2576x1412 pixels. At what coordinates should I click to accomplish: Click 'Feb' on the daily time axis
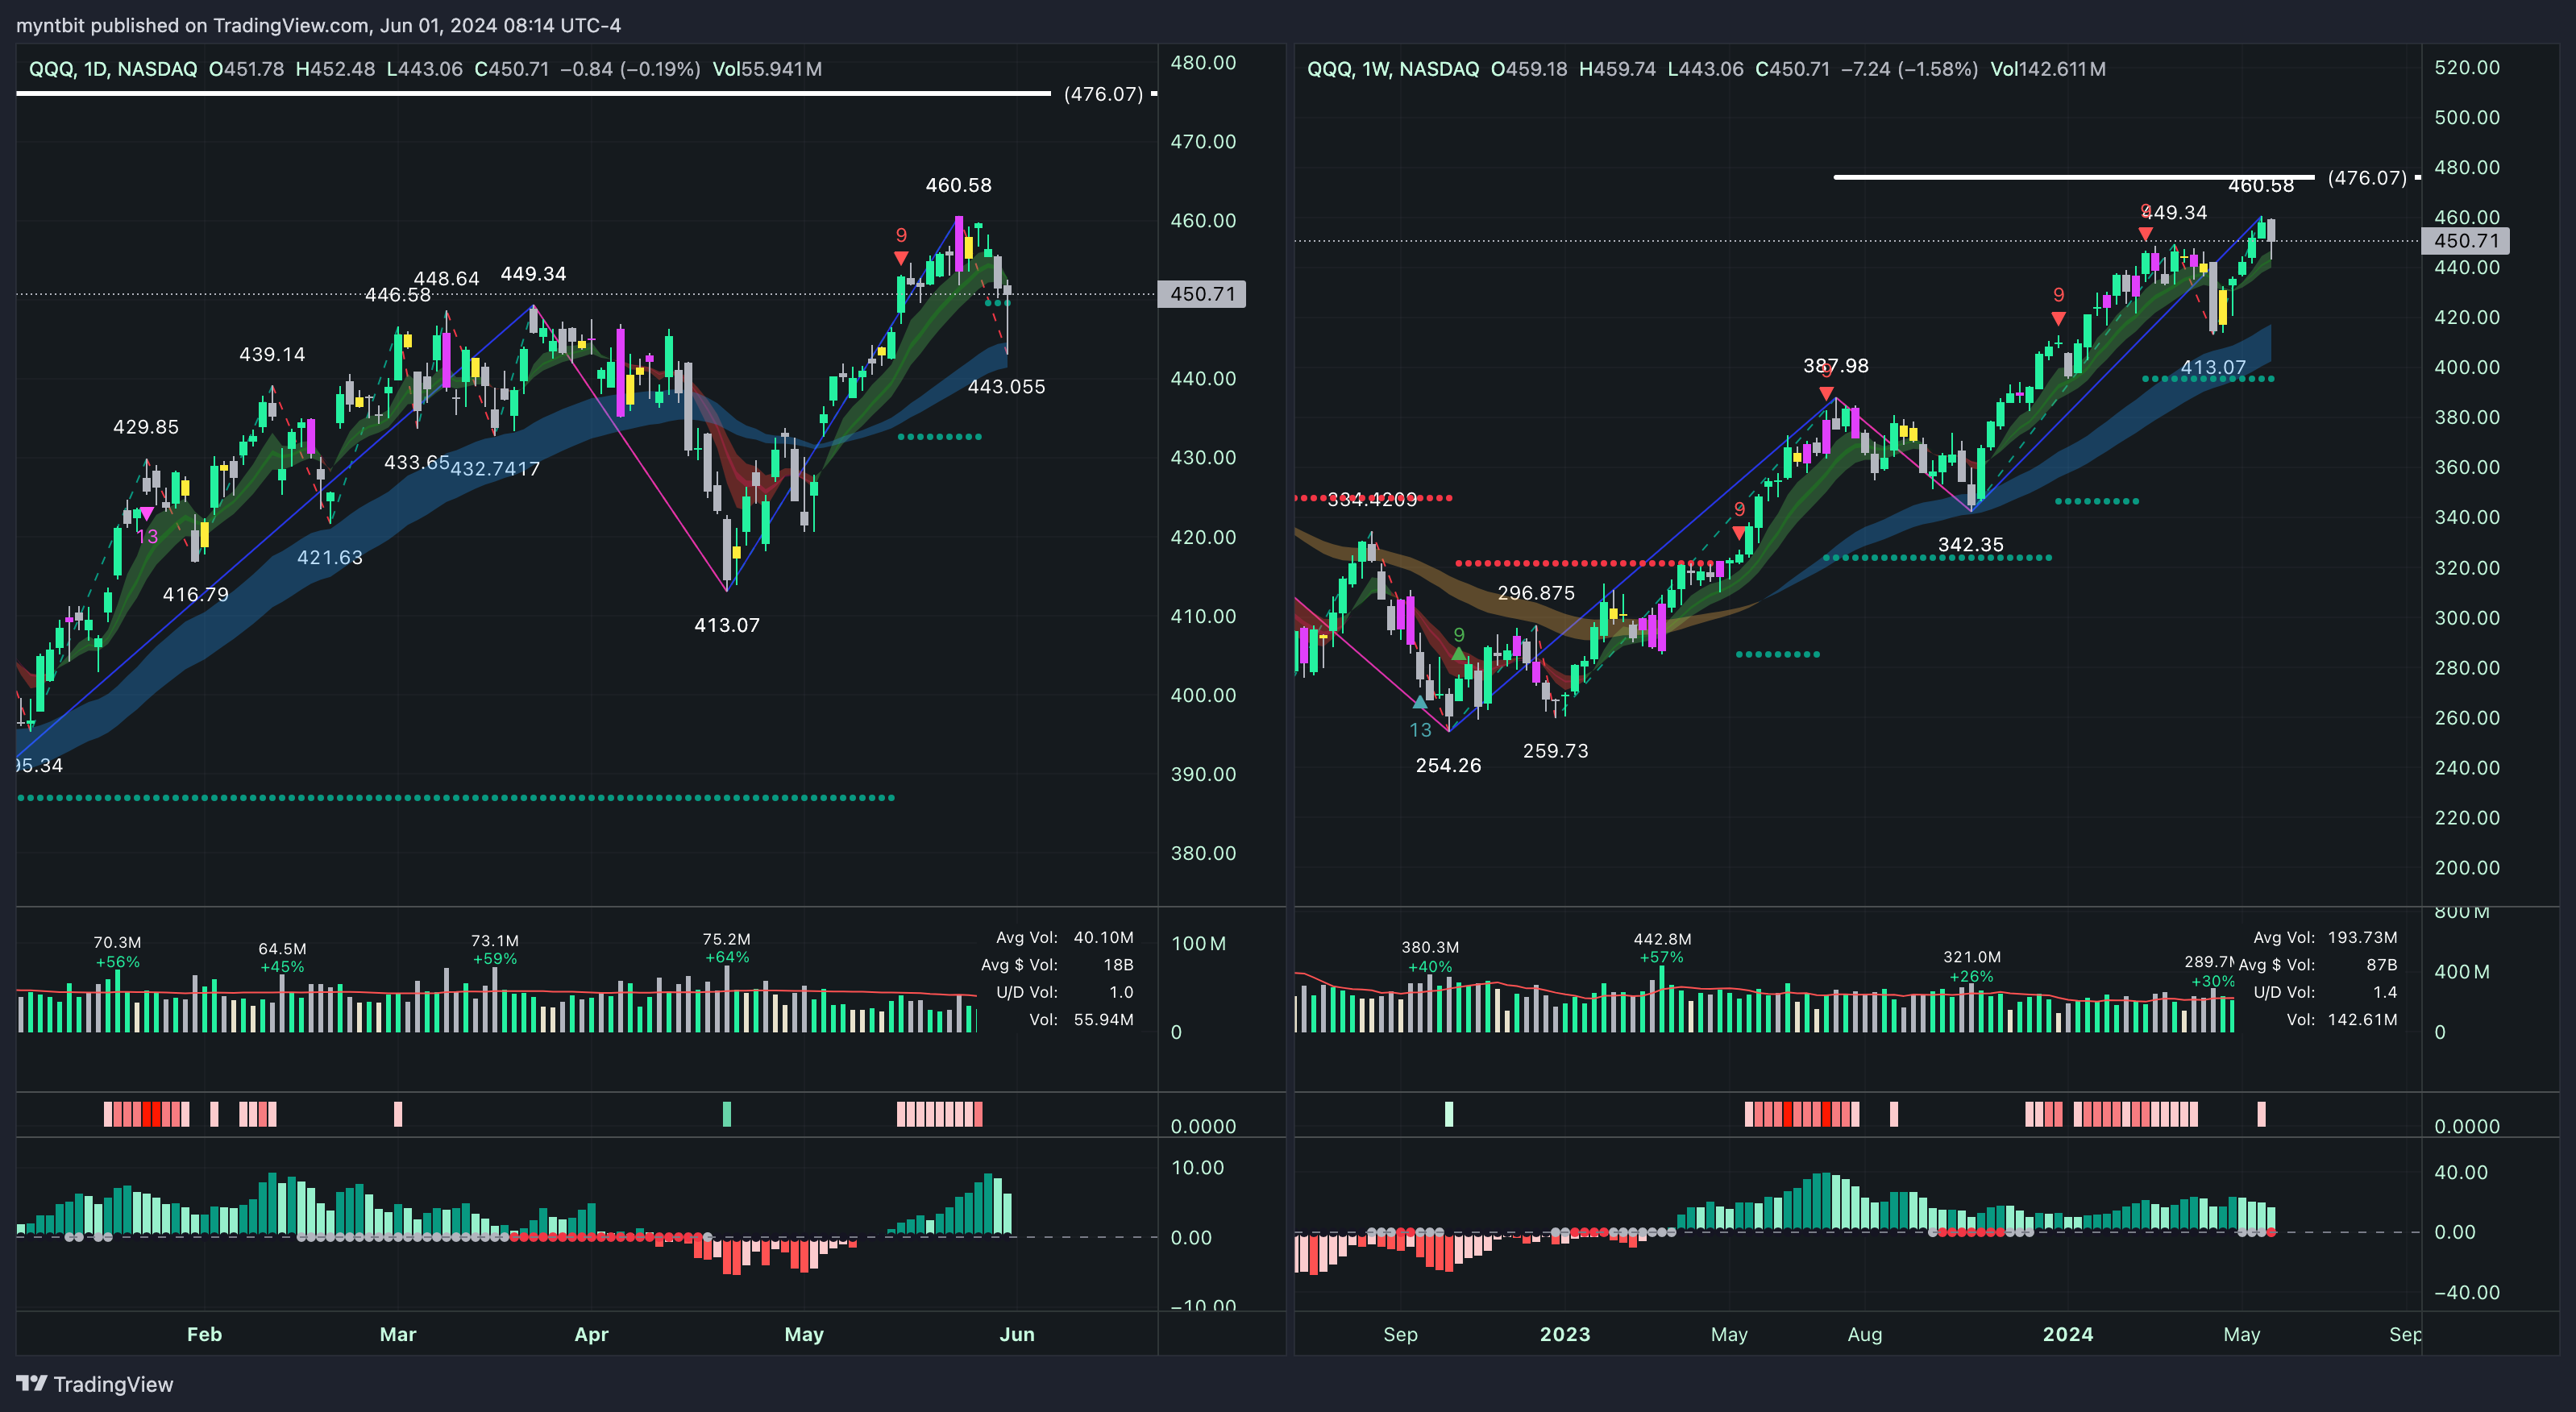coord(205,1335)
